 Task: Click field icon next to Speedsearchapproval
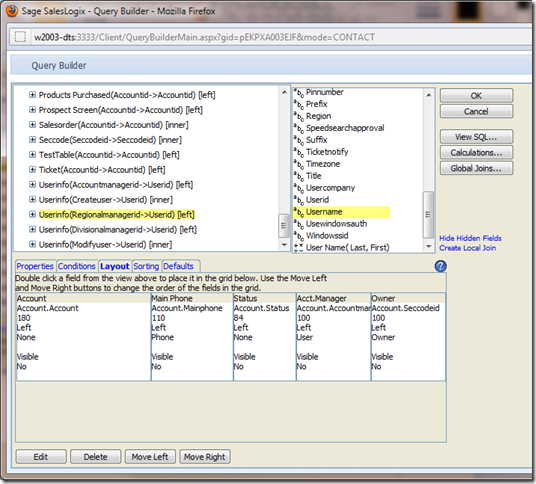(x=299, y=128)
